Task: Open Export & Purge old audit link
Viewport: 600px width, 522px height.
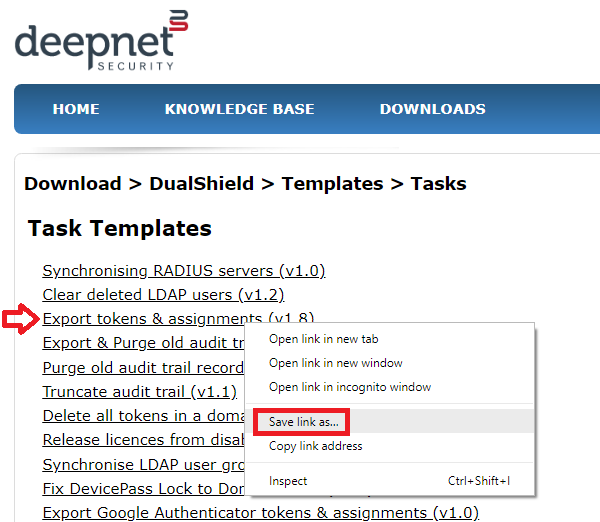Action: tap(143, 343)
